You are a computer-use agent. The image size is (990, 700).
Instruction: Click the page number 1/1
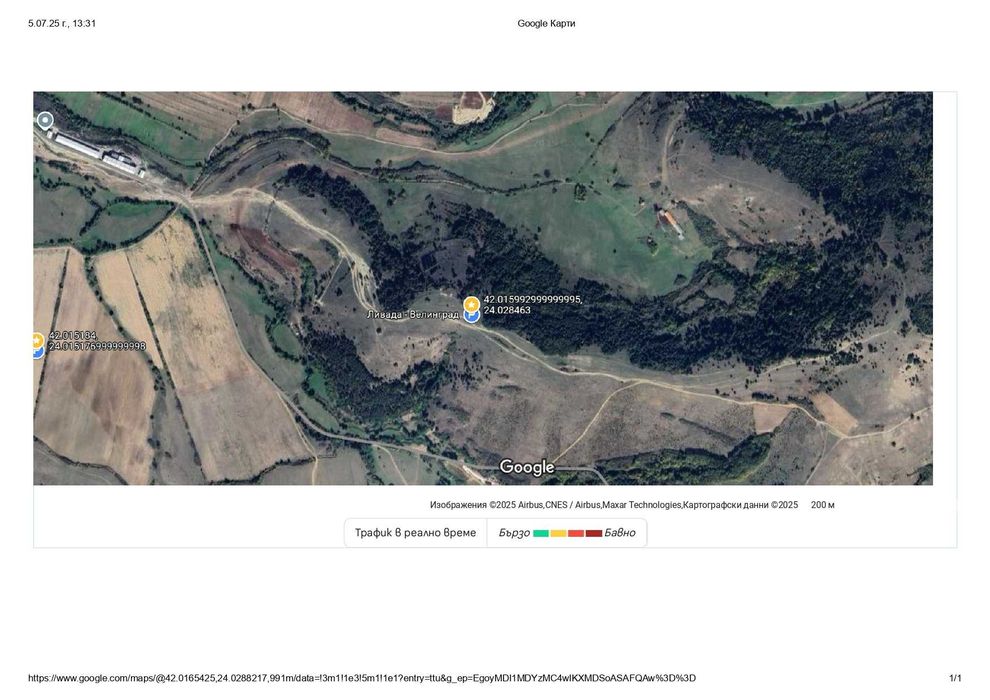tap(955, 678)
